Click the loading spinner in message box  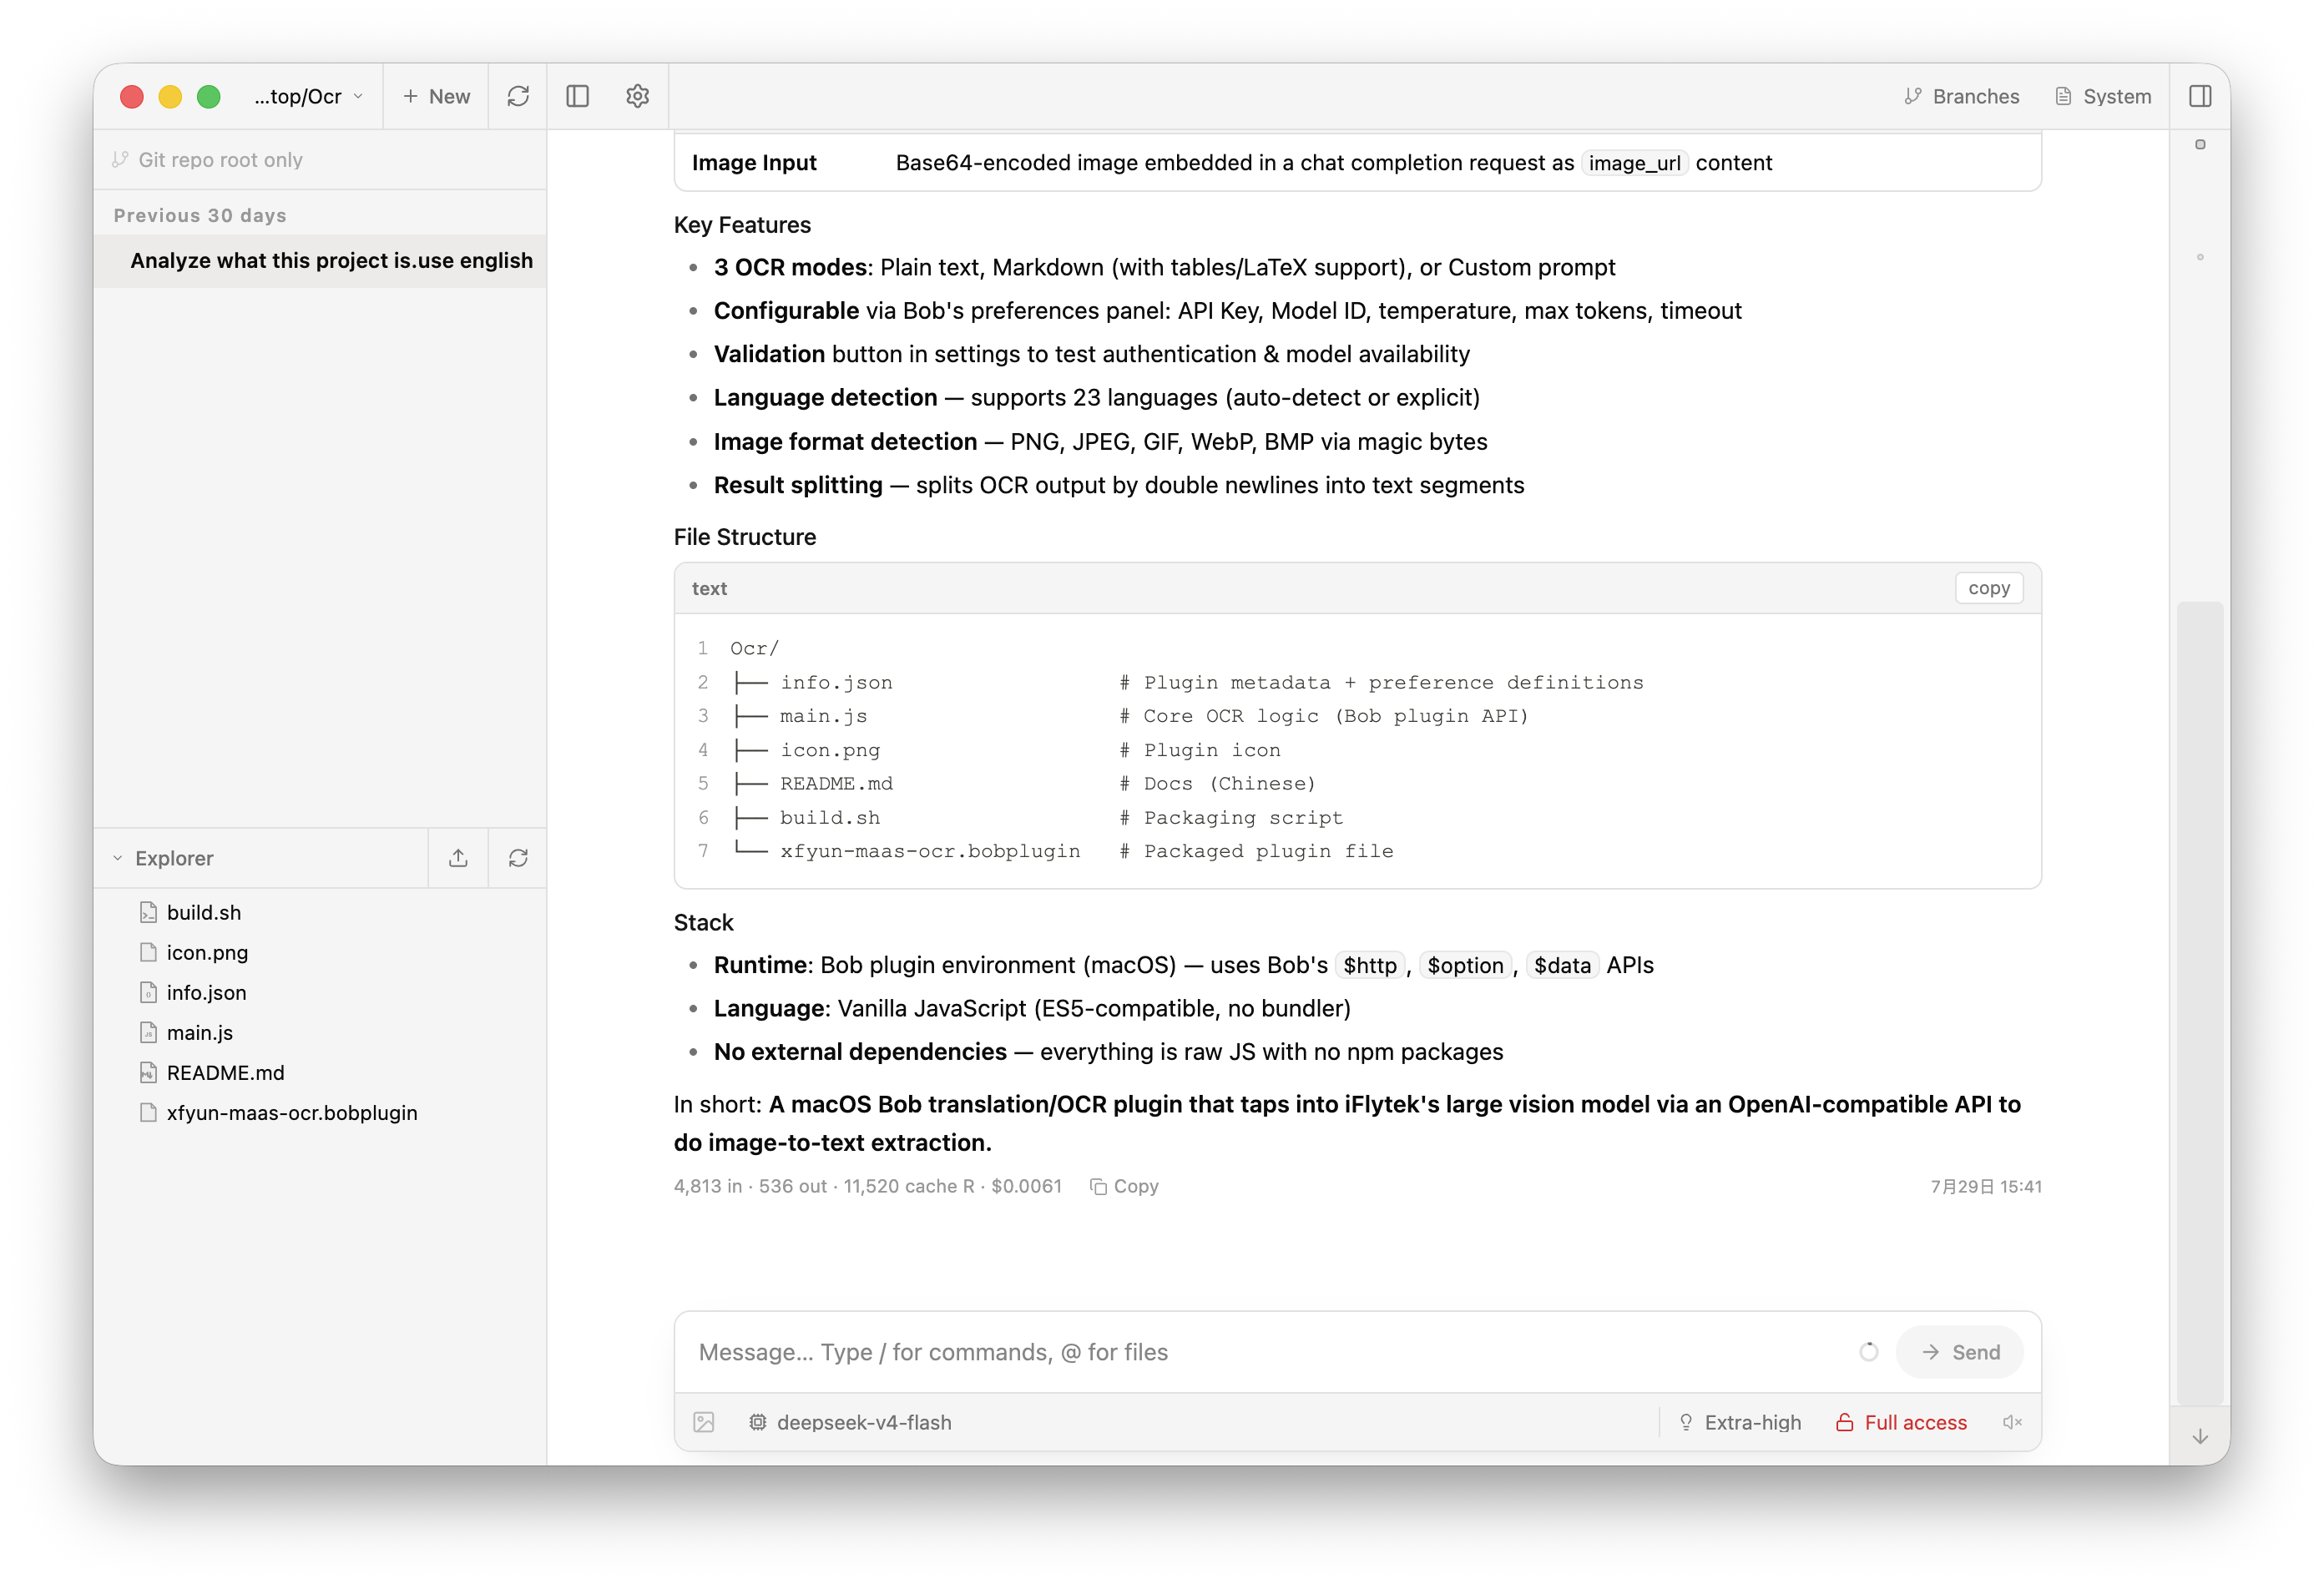click(x=1869, y=1352)
